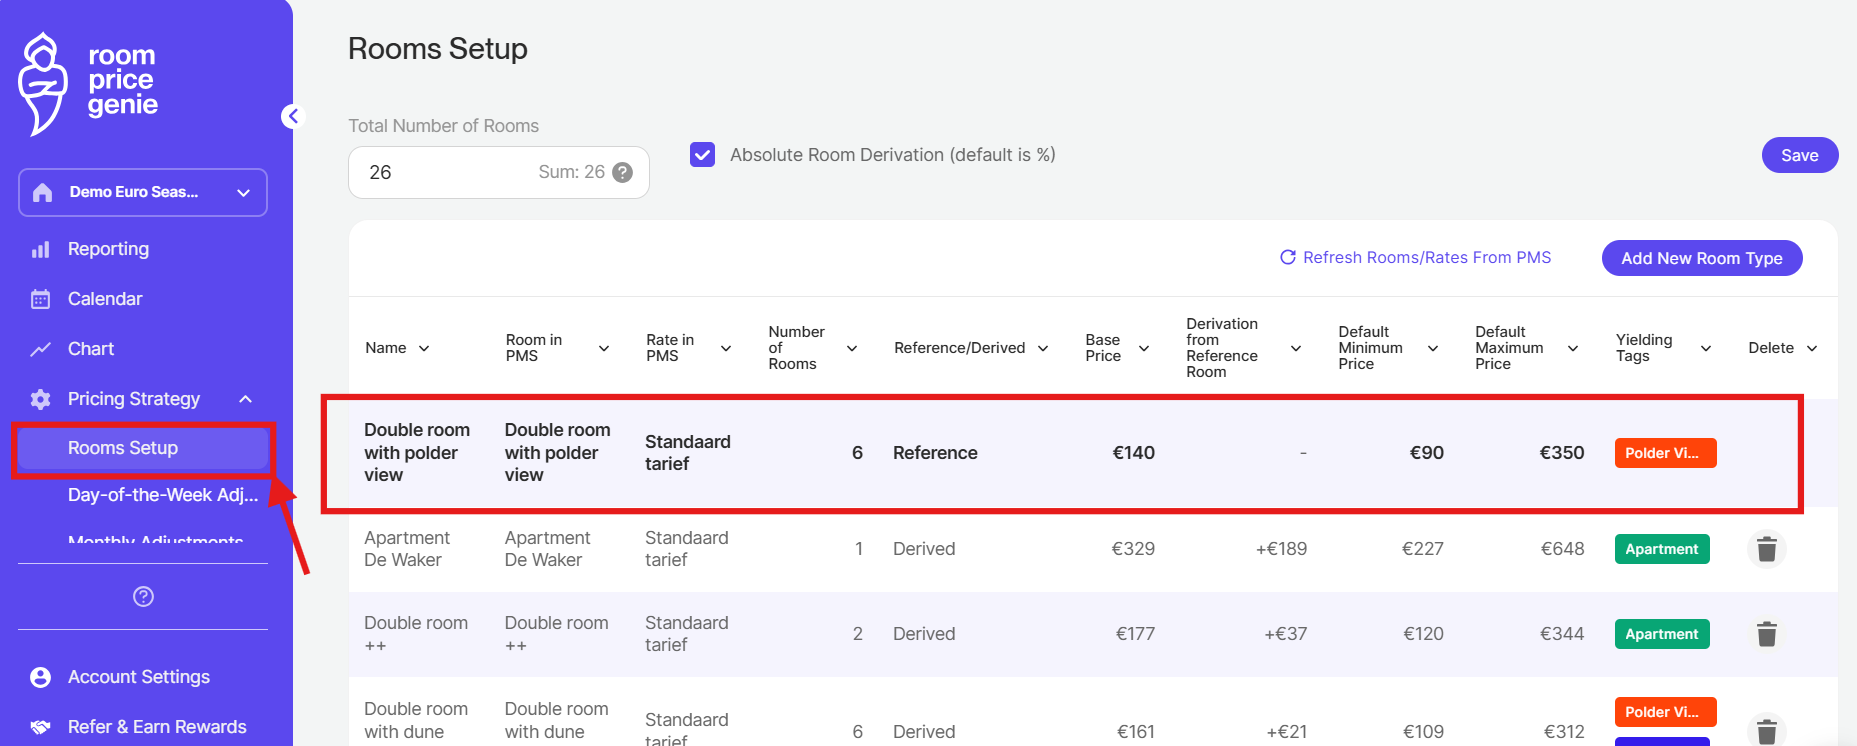Delete the Double room ++ row
The image size is (1857, 746).
coord(1766,634)
